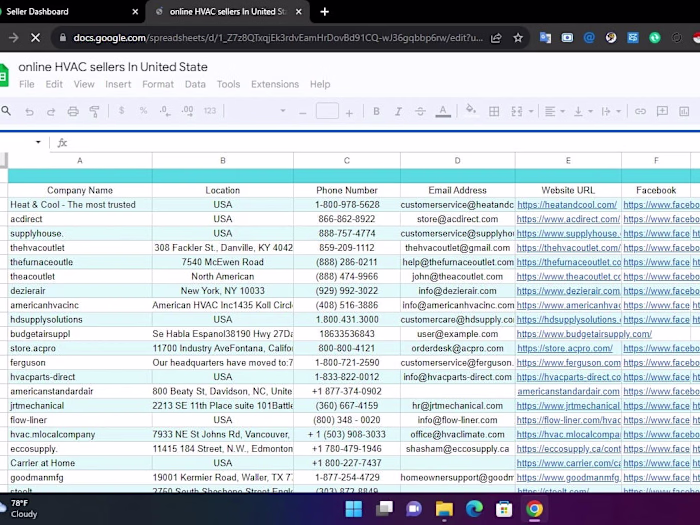This screenshot has width=700, height=525.
Task: Open Microsoft Edge from taskbar
Action: click(x=474, y=509)
